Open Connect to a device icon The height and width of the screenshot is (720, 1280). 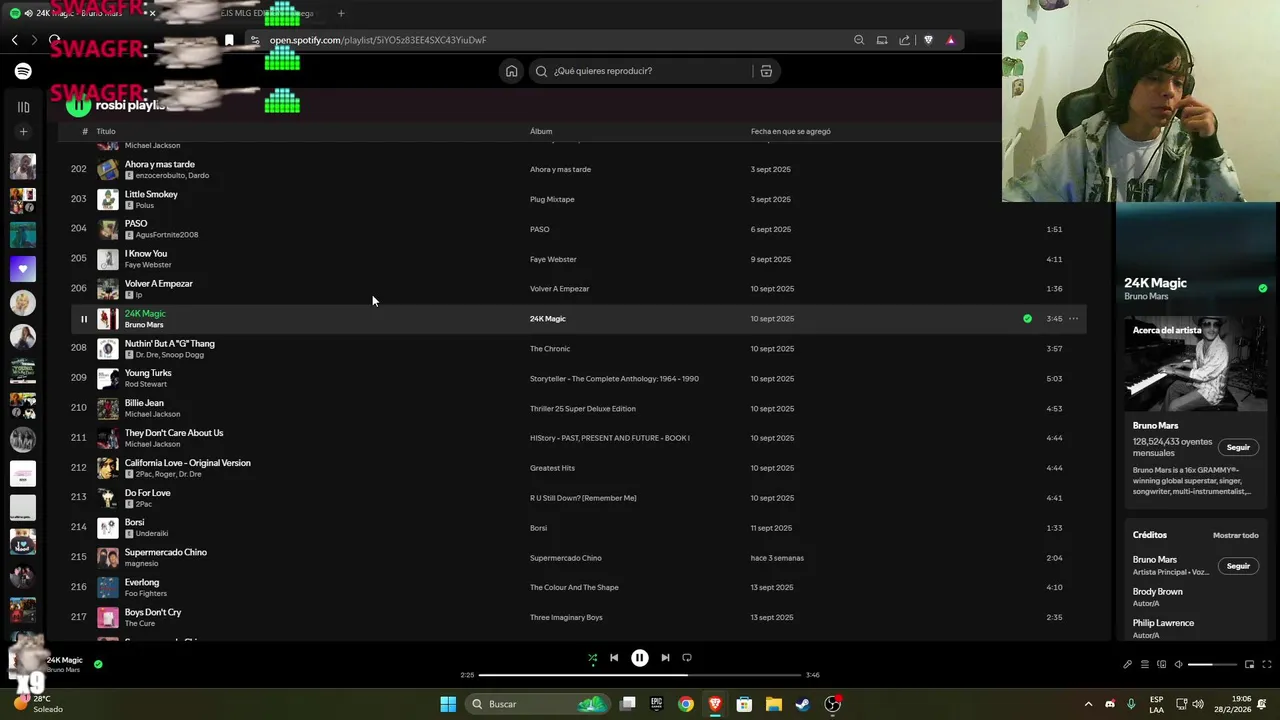click(x=1161, y=664)
